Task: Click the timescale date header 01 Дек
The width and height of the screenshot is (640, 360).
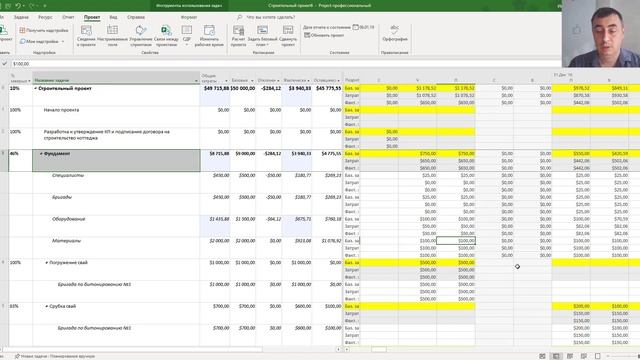Action: [x=563, y=75]
